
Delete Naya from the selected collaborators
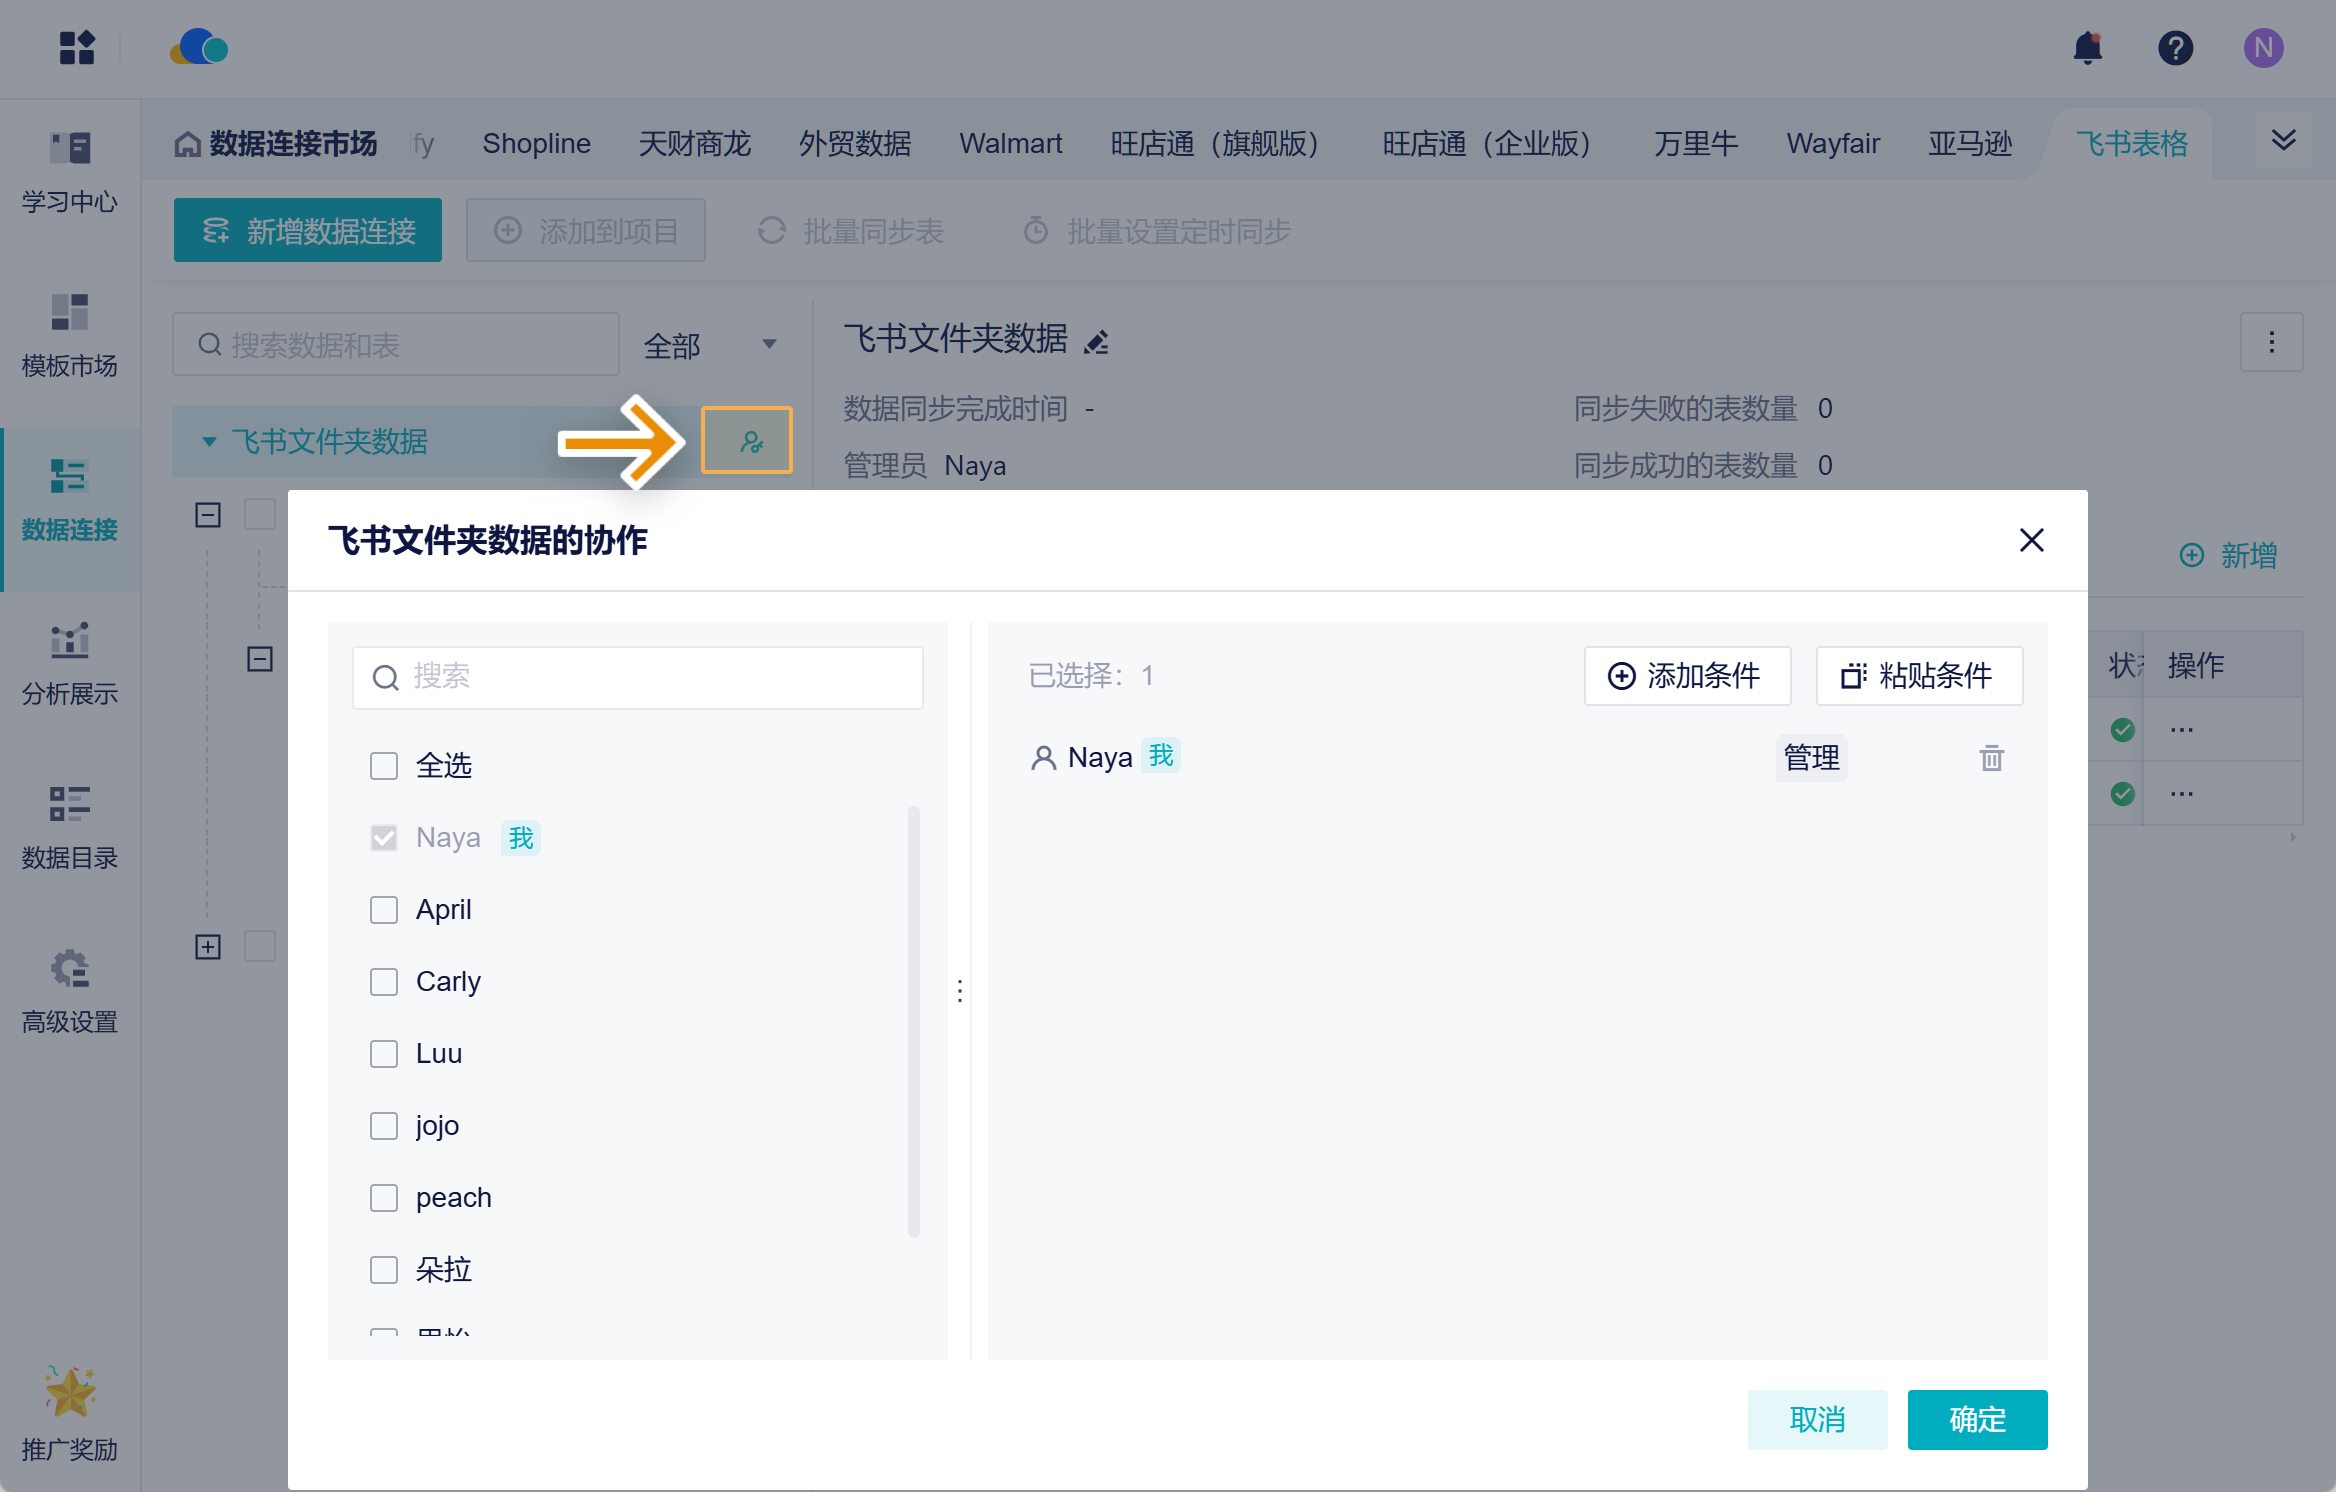(1991, 758)
